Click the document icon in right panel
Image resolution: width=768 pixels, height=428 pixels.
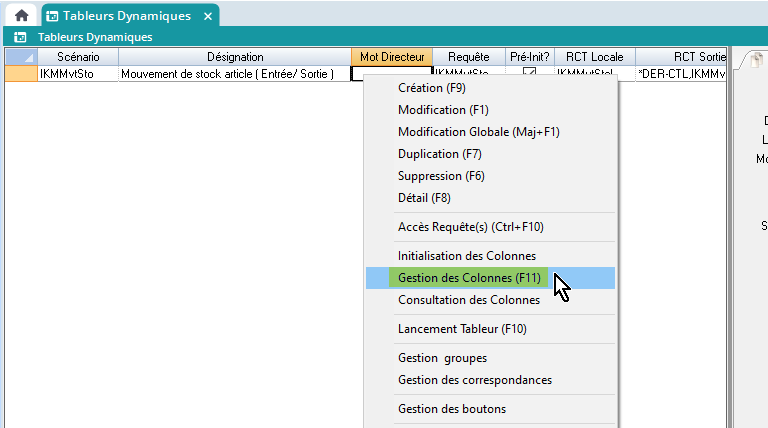coord(757,61)
